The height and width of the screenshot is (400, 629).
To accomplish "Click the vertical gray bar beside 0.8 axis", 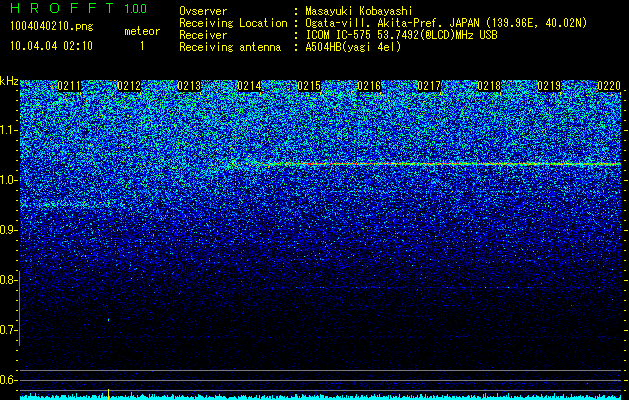I will pyautogui.click(x=20, y=308).
